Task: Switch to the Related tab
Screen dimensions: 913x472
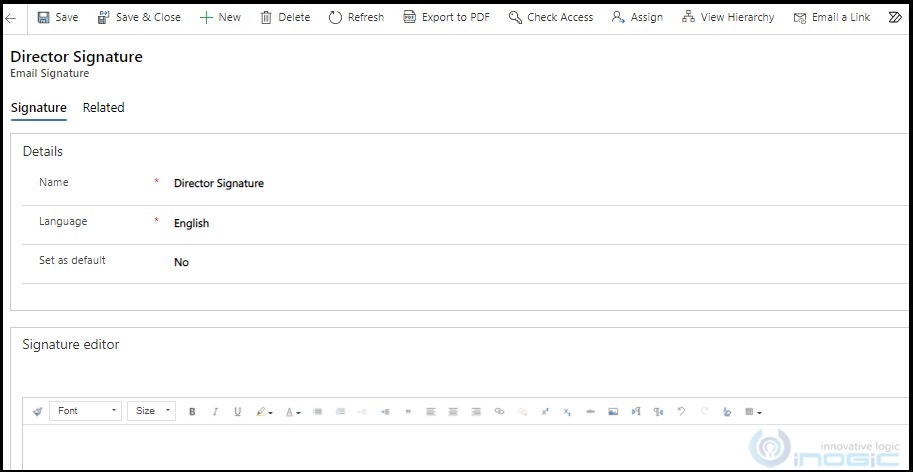Action: 103,108
